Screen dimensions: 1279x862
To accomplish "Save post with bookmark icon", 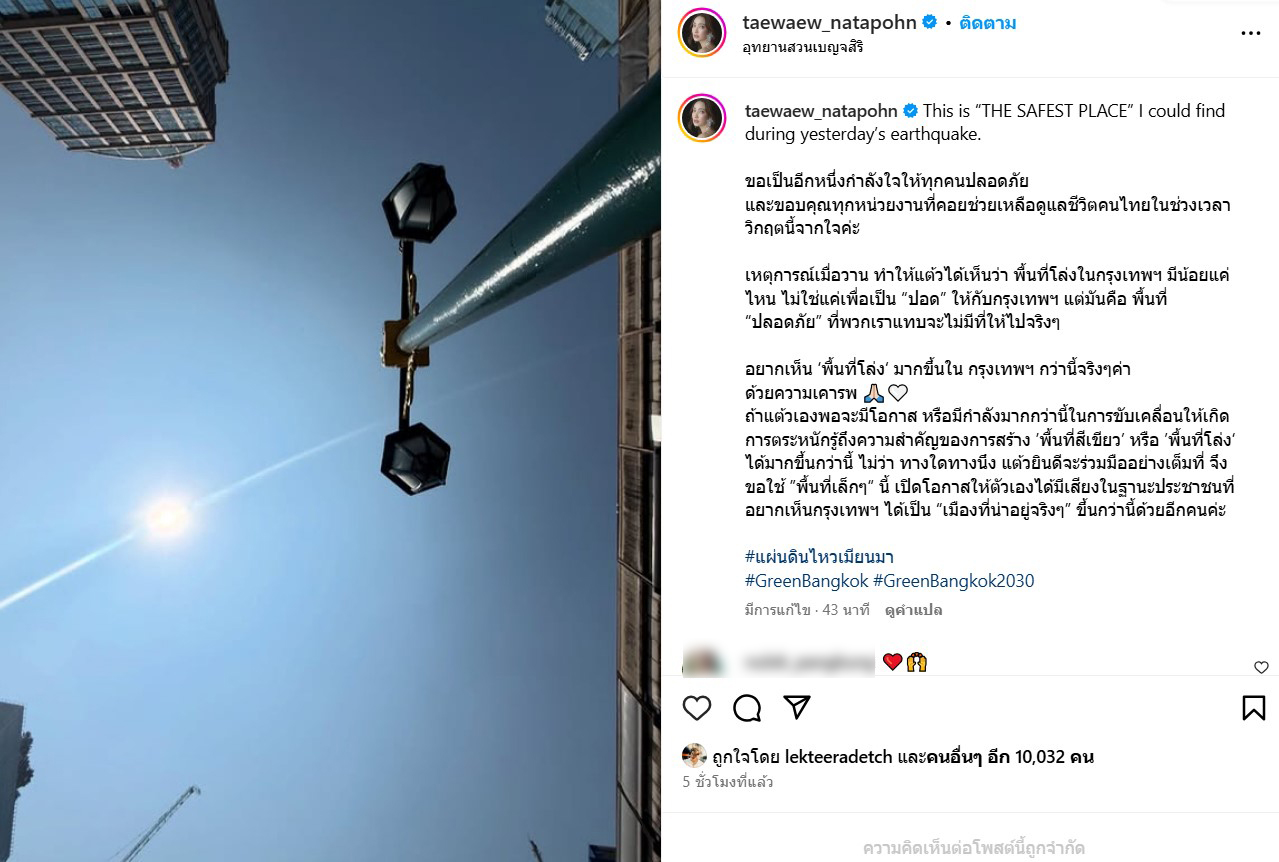I will [1253, 708].
